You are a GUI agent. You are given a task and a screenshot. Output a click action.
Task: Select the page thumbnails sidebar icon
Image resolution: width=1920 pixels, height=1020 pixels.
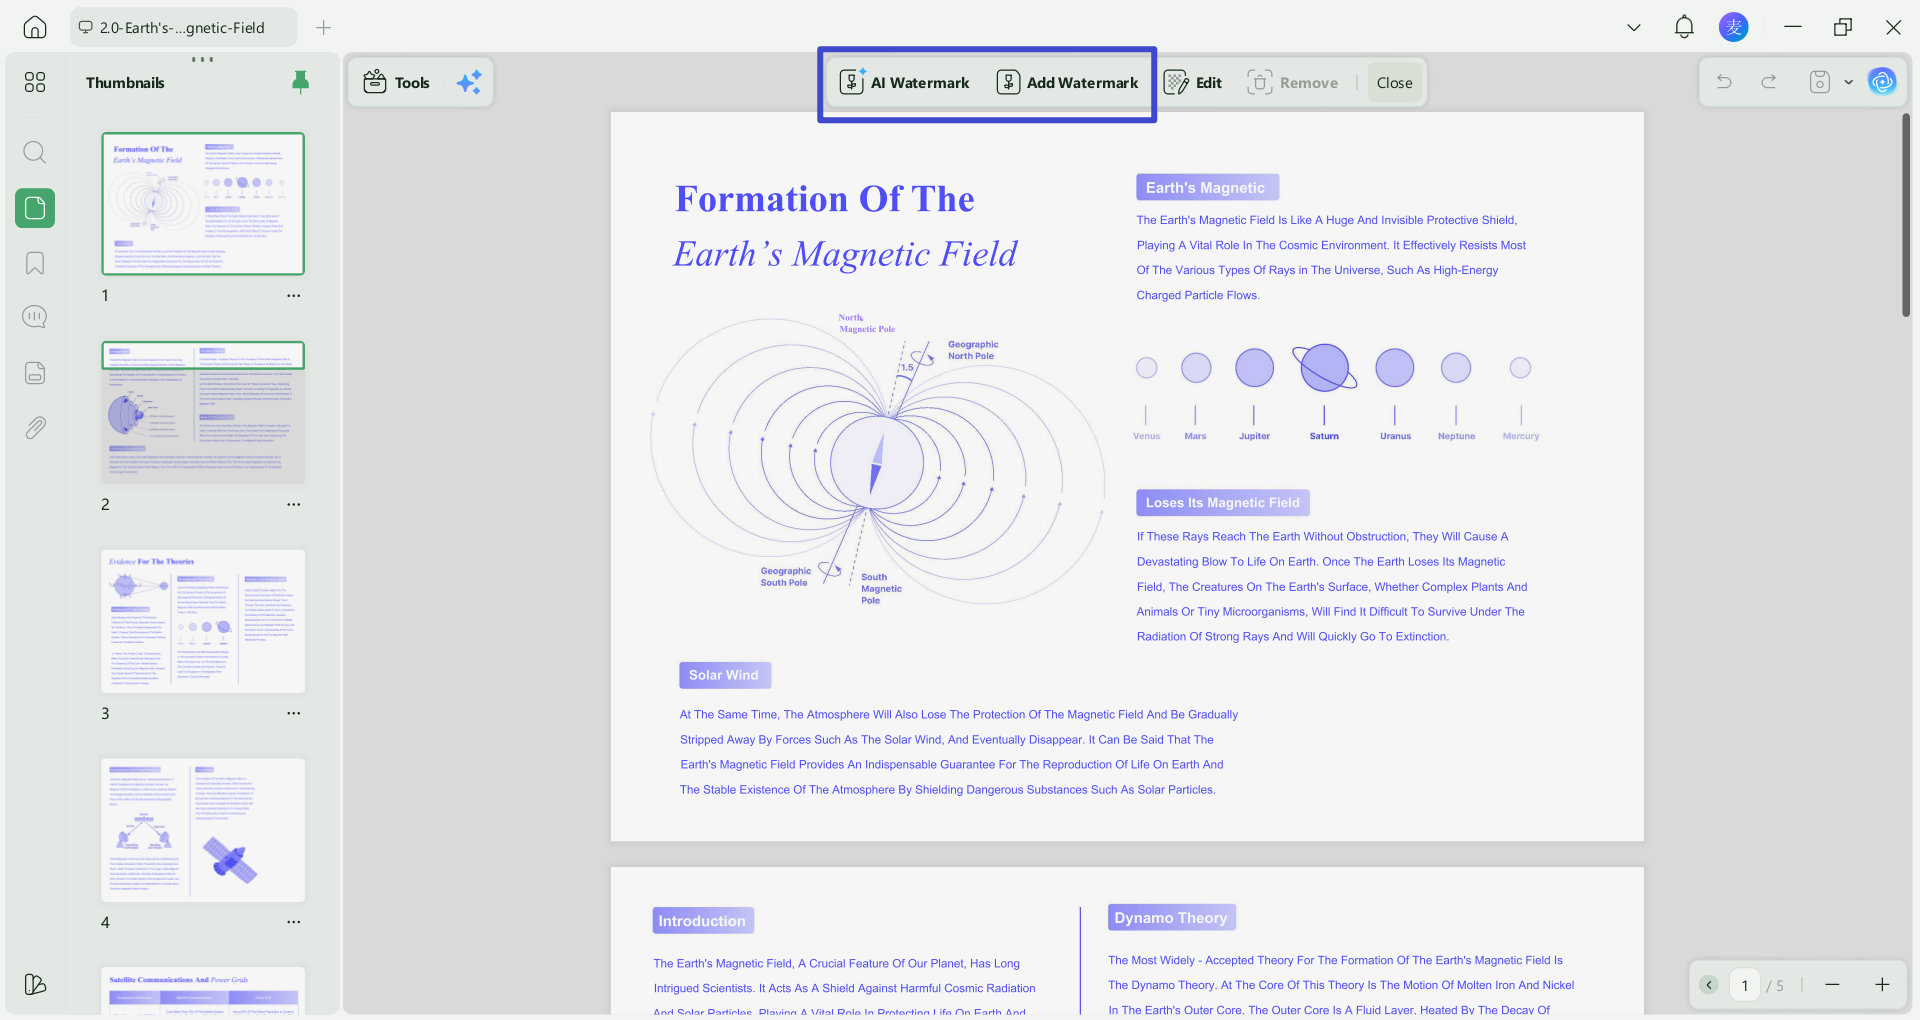(35, 208)
